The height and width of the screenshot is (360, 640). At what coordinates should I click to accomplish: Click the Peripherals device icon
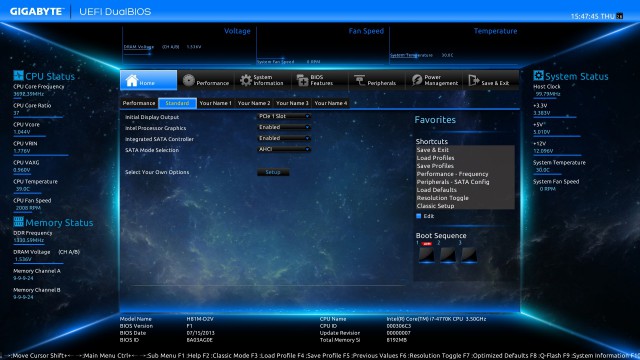click(359, 80)
